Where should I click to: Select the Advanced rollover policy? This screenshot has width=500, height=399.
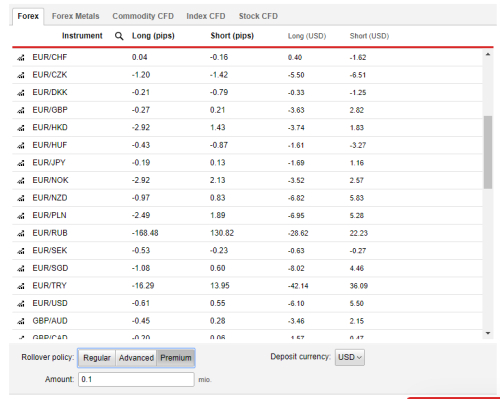coord(136,358)
